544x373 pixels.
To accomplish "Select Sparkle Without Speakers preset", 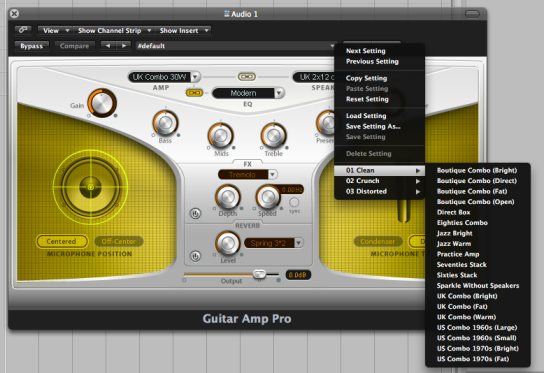I will tap(478, 285).
